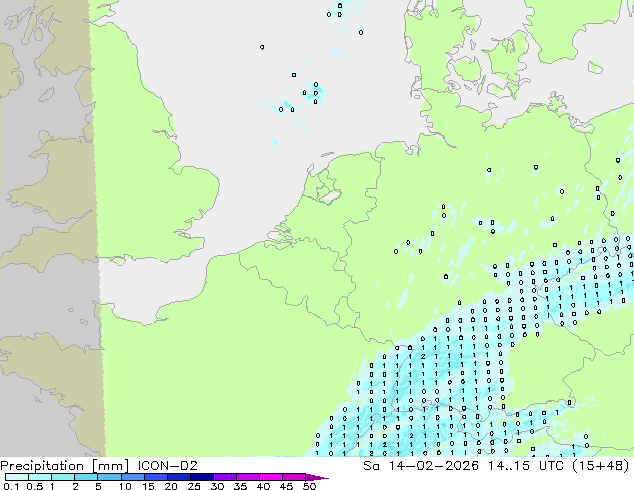The height and width of the screenshot is (490, 634).
Task: Click the '10' legend scale label
Action: 125,486
